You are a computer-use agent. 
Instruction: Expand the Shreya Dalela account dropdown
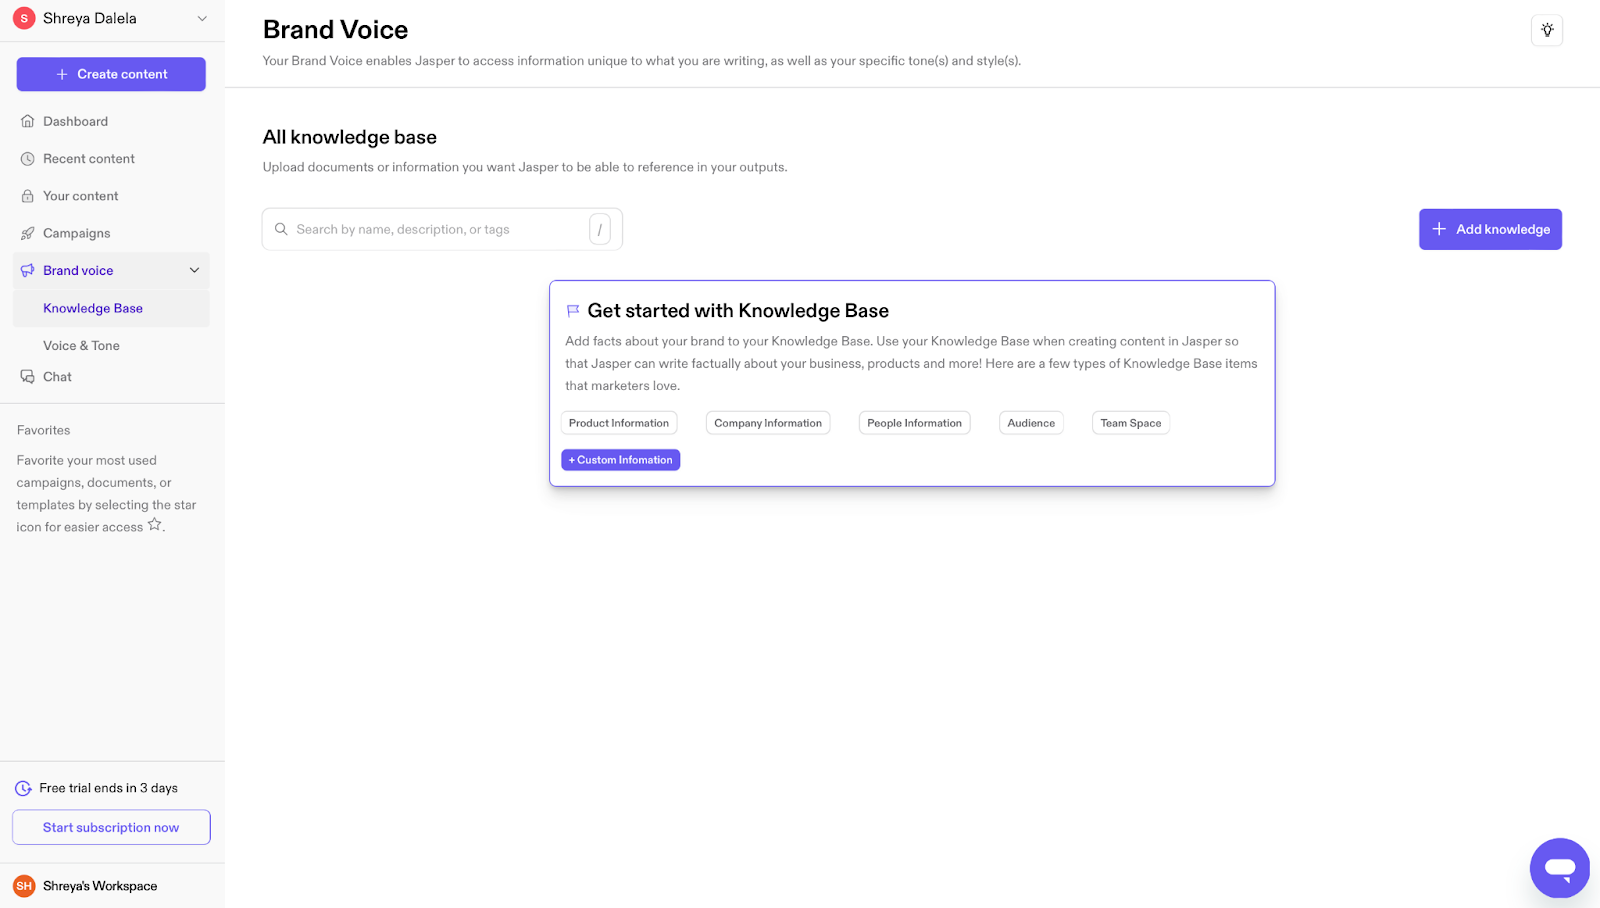[x=202, y=18]
